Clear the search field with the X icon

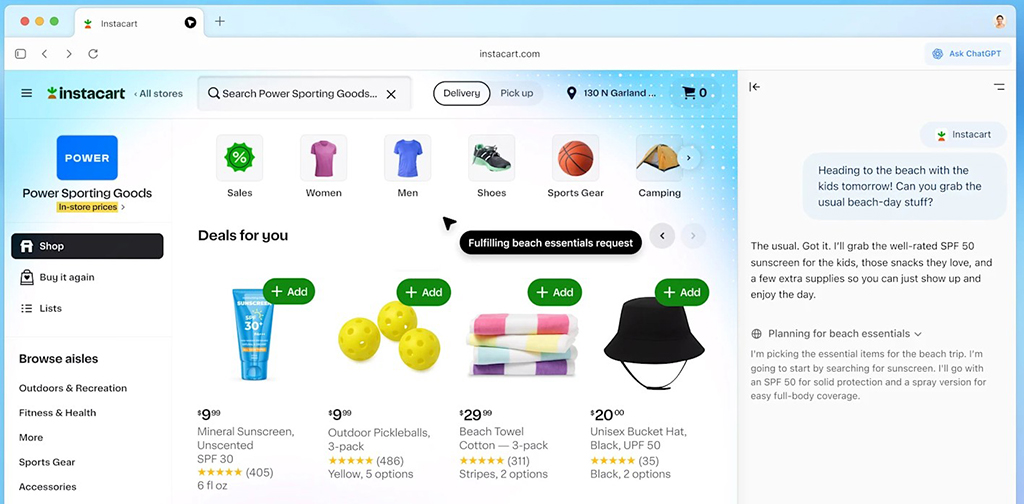click(x=391, y=94)
